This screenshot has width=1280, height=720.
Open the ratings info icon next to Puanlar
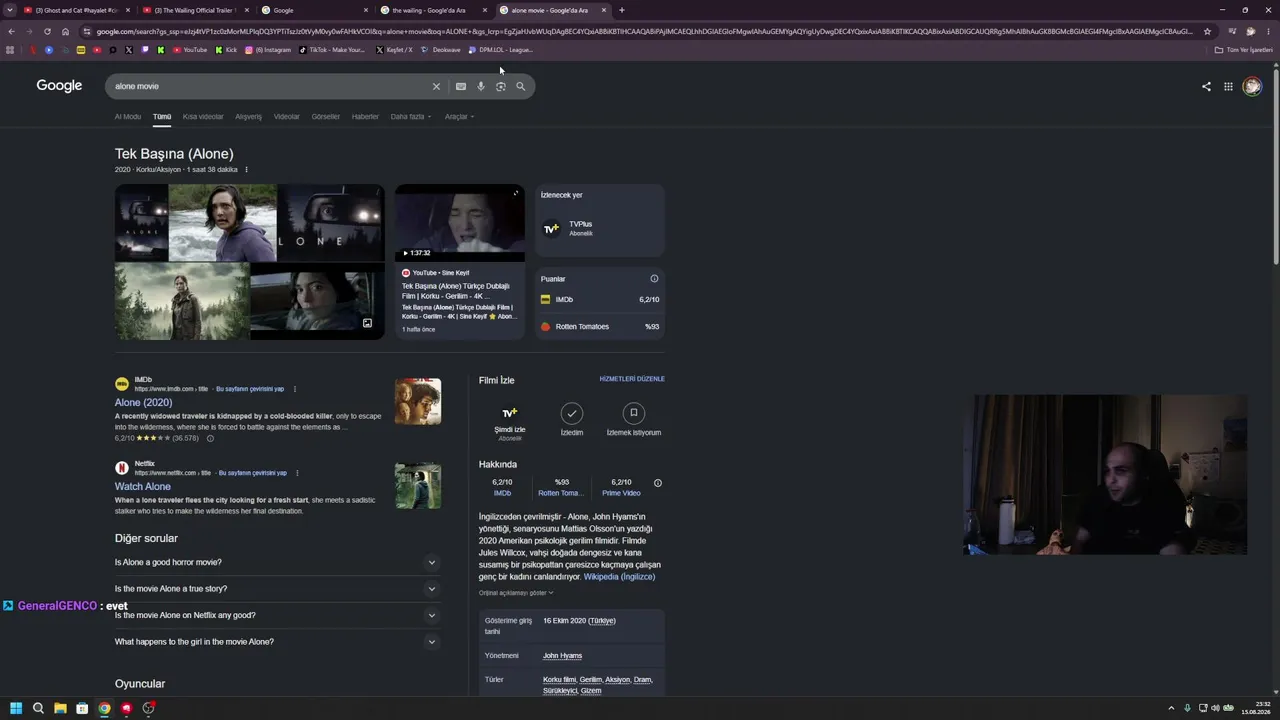[x=654, y=279]
